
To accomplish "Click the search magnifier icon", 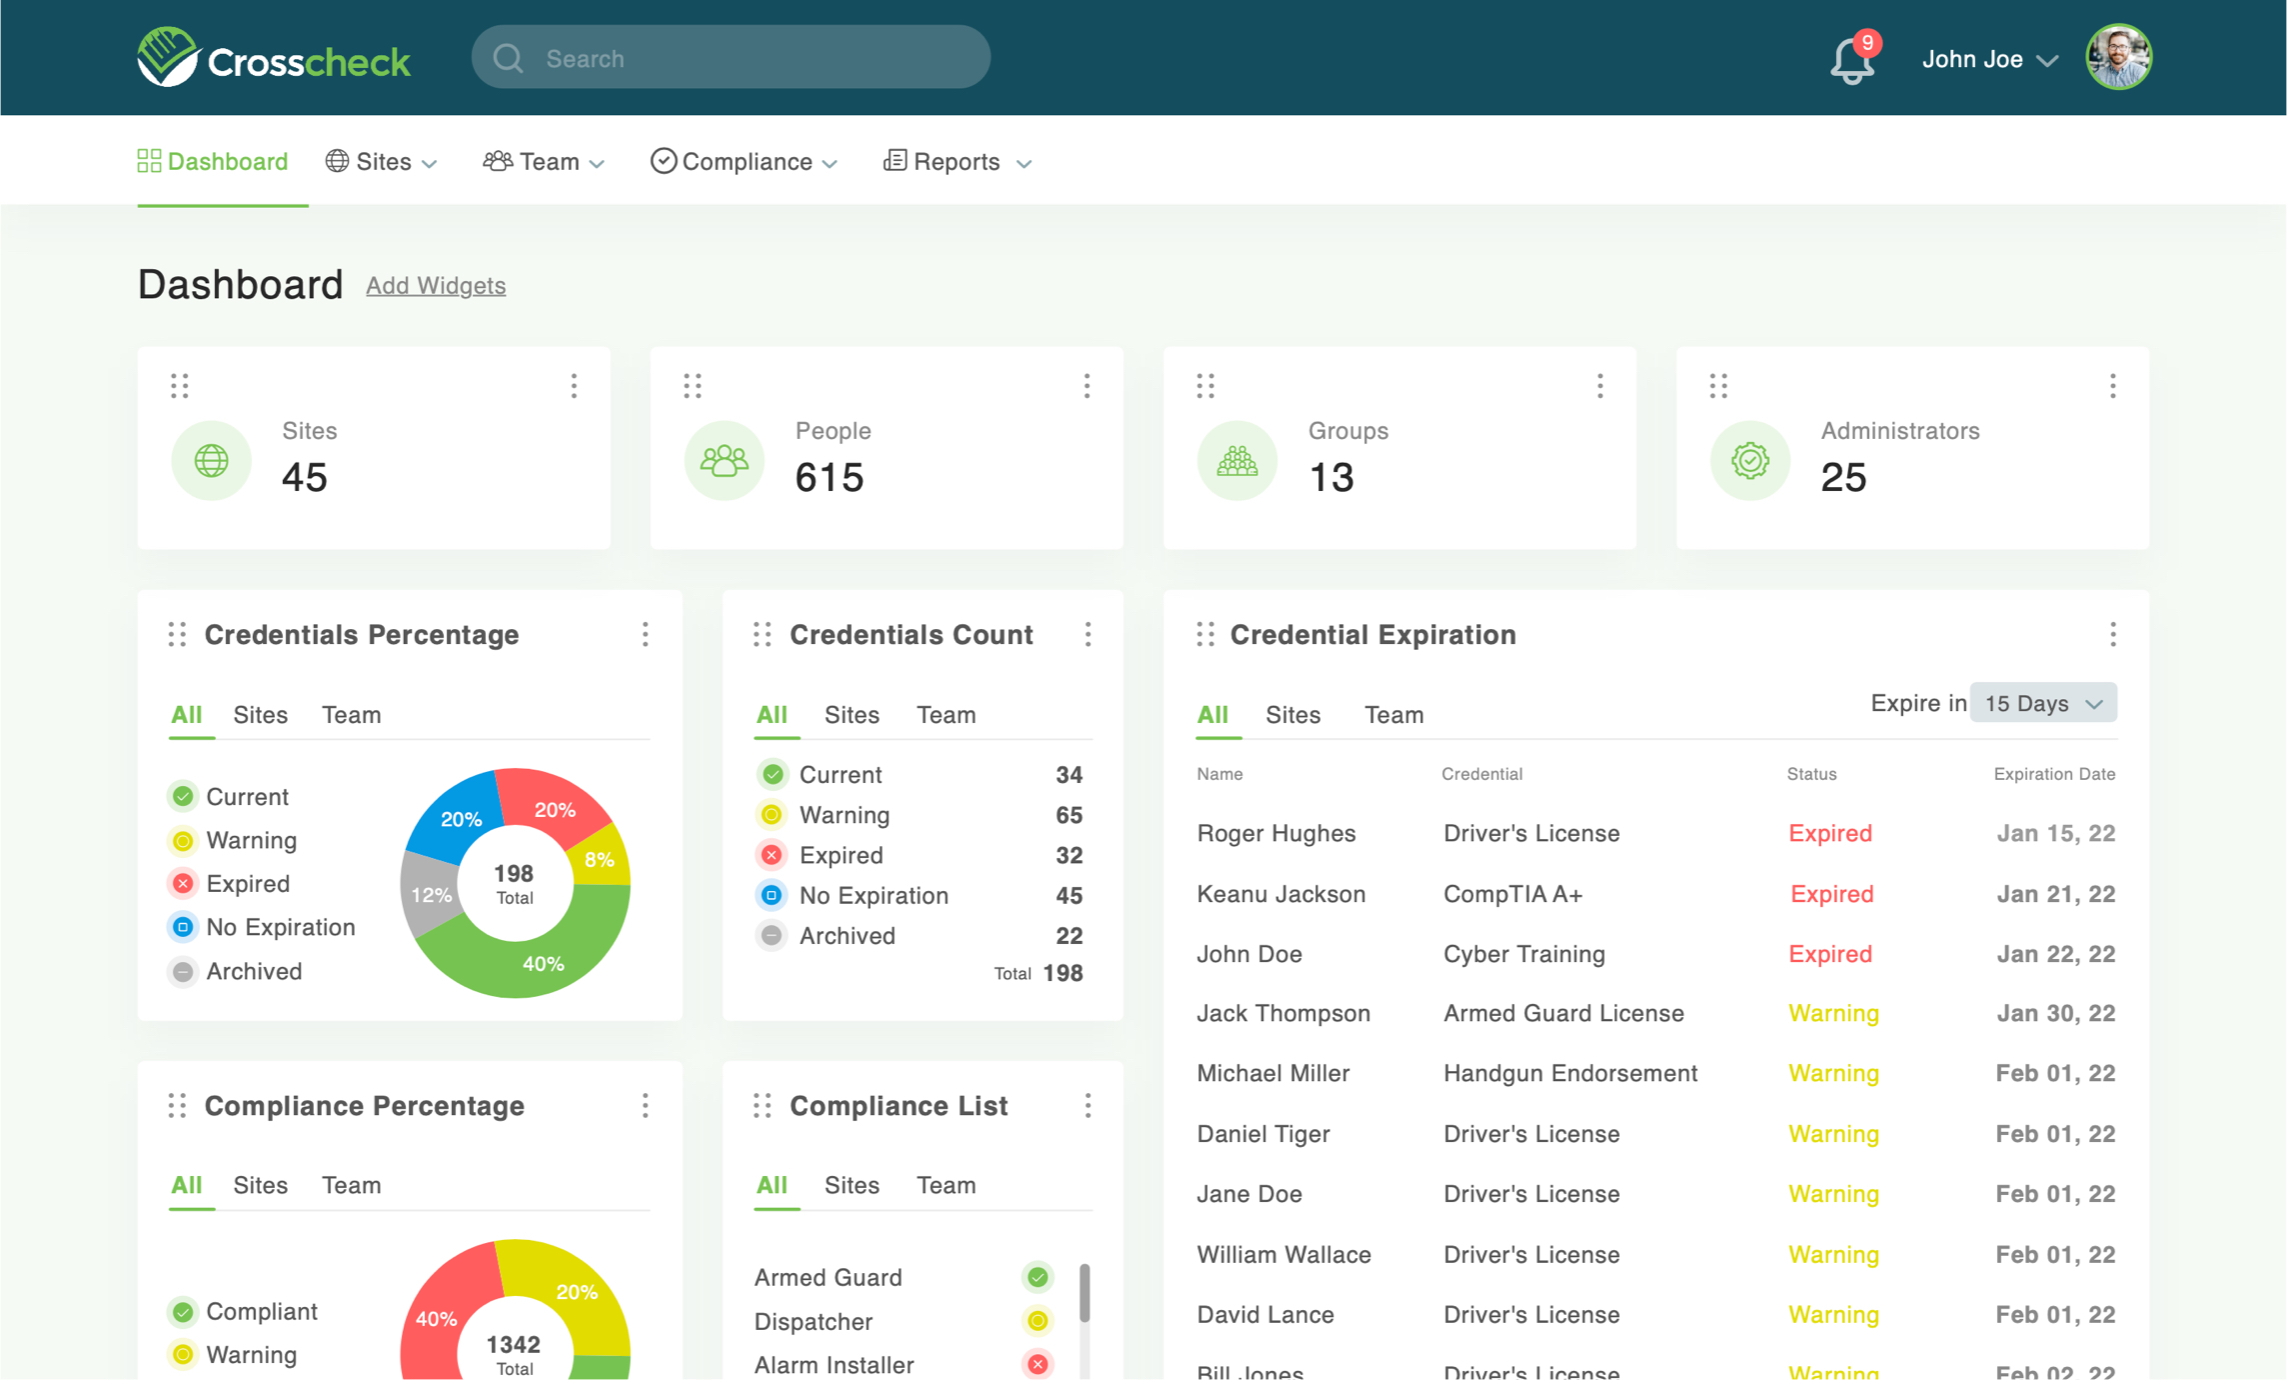I will [x=508, y=58].
